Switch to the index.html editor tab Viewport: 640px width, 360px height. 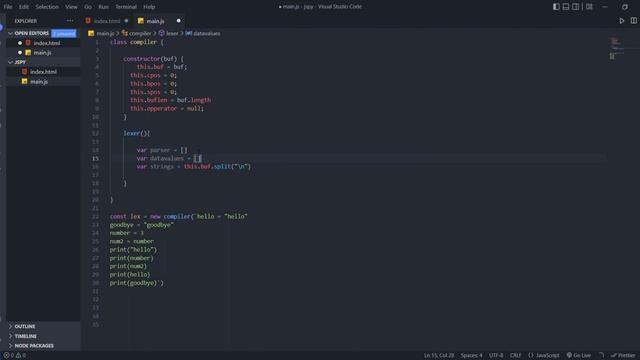[x=107, y=21]
